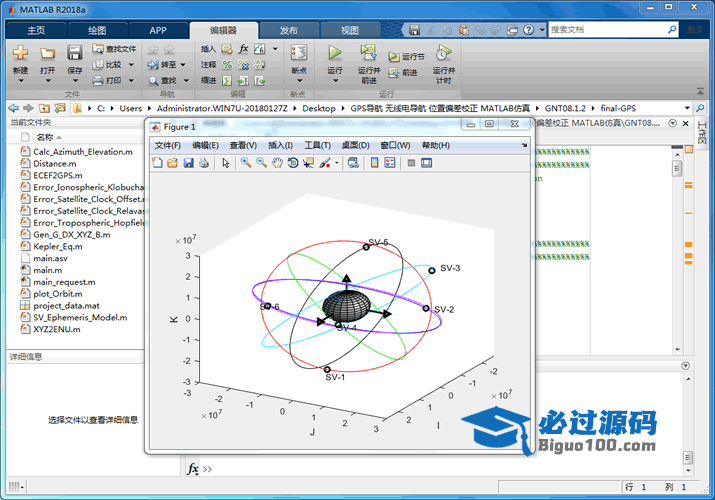Viewport: 715px width, 500px height.
Task: Open the 插入(I) menu in Figure 1
Action: (x=280, y=145)
